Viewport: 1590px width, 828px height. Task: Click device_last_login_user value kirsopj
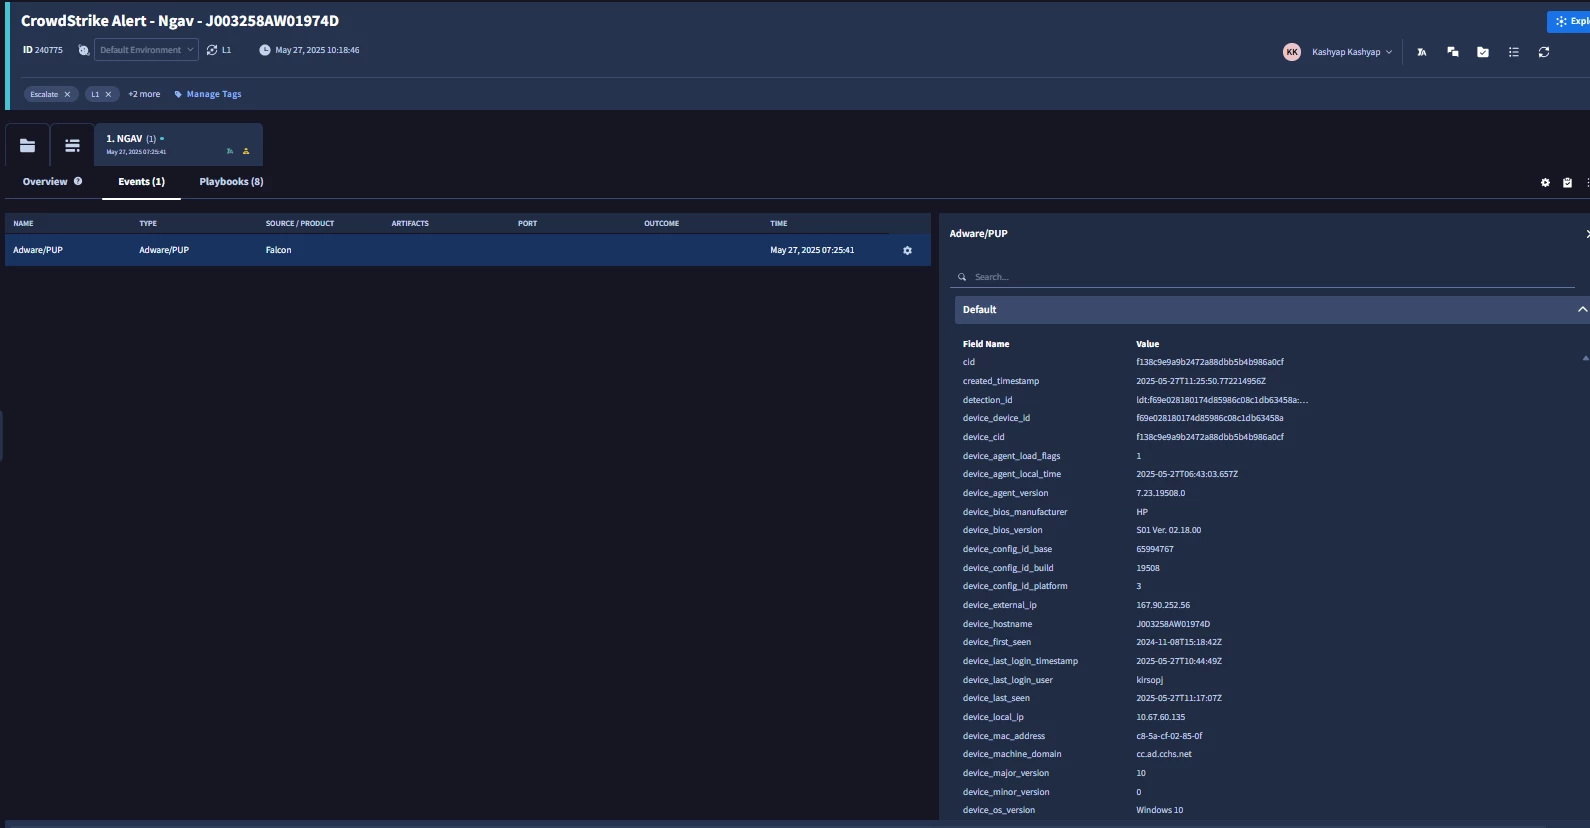(x=1149, y=680)
